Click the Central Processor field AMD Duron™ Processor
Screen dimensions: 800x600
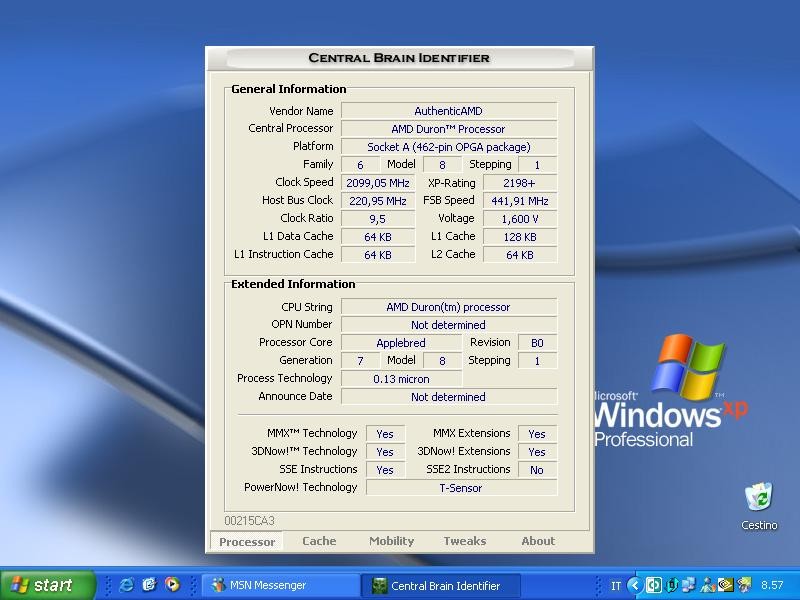point(449,129)
